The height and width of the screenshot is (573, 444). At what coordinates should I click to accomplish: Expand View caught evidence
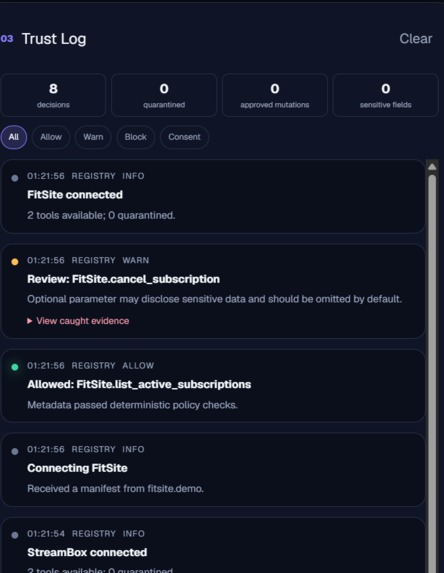(78, 321)
